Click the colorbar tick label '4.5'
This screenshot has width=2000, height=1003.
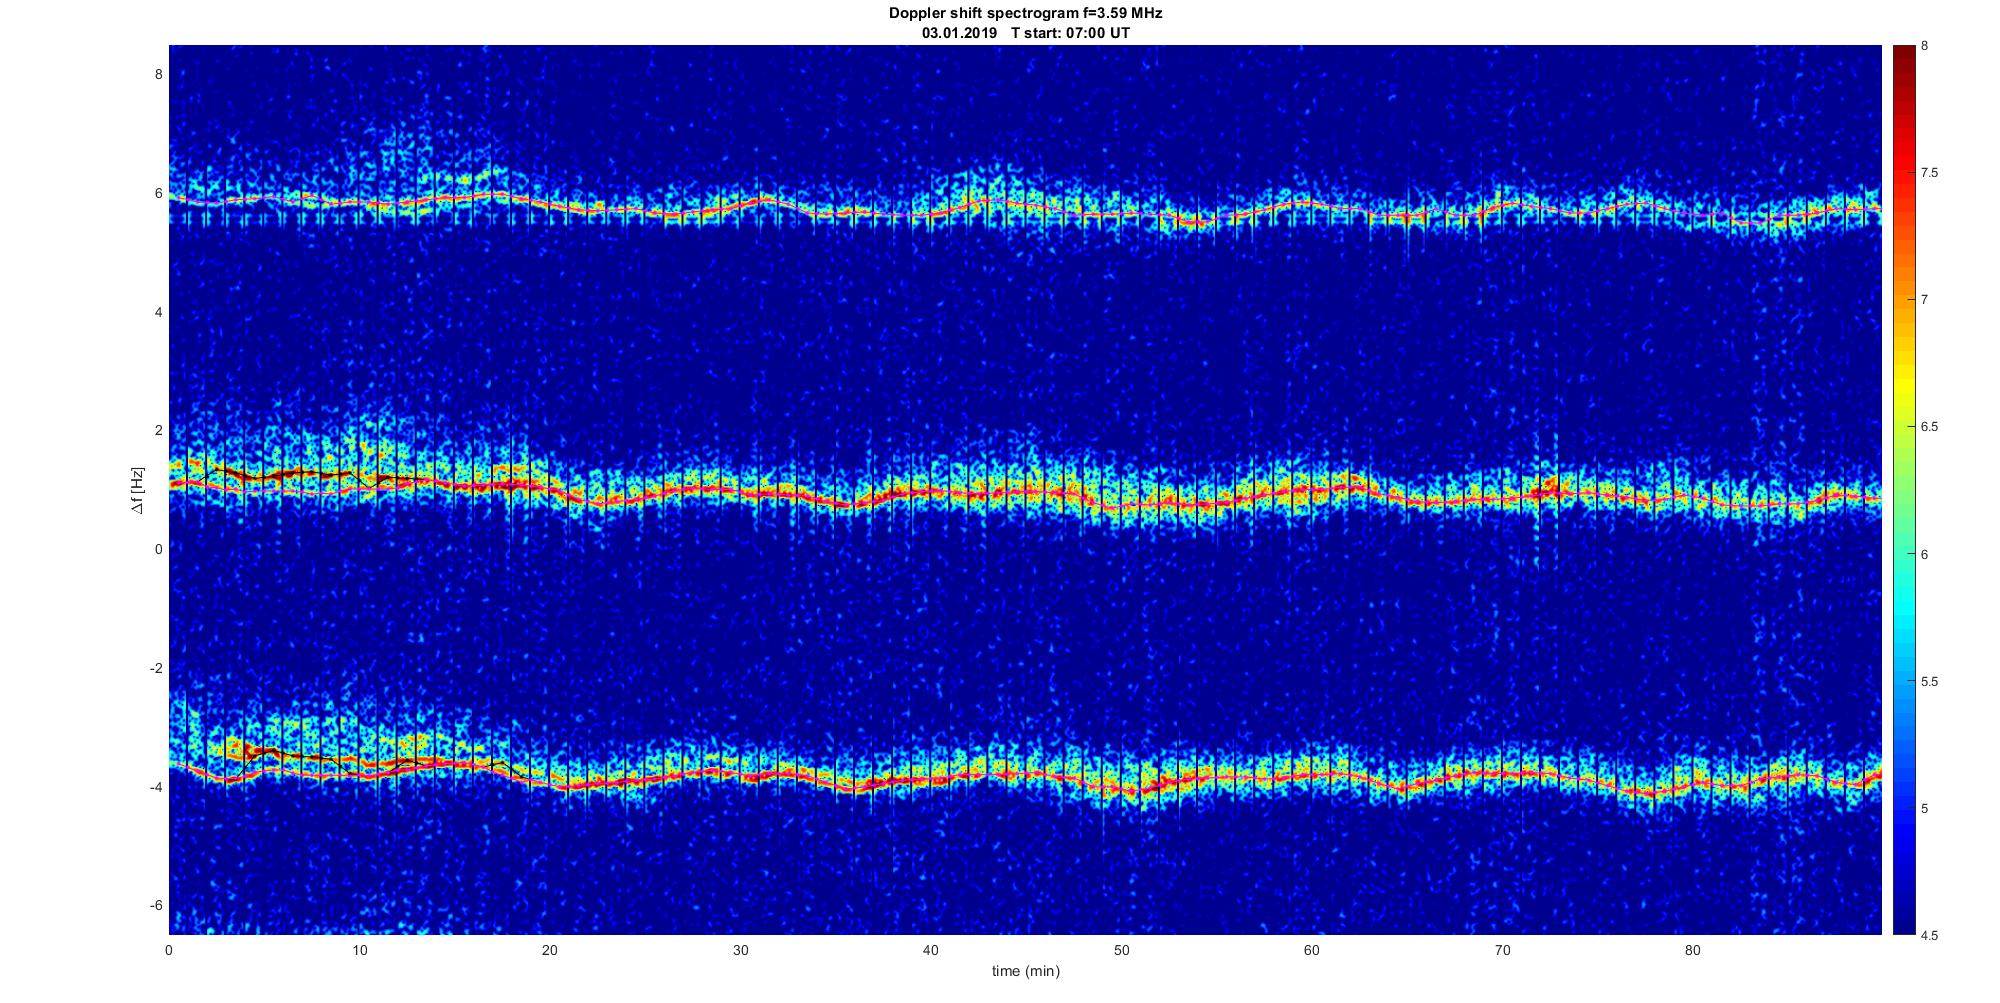[x=1929, y=936]
